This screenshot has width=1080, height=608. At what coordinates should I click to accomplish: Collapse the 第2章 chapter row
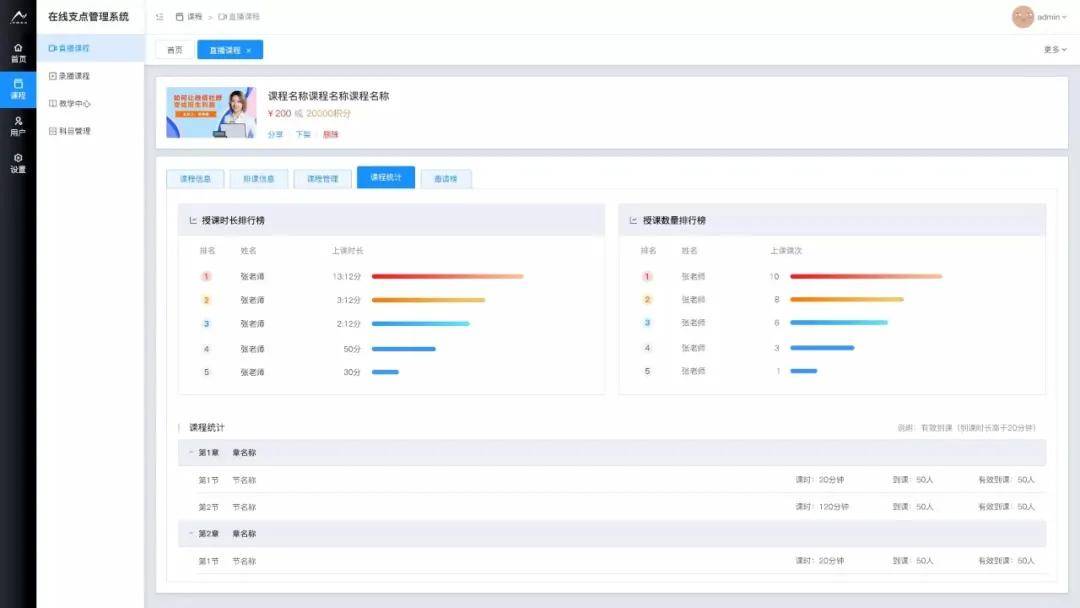tap(190, 534)
